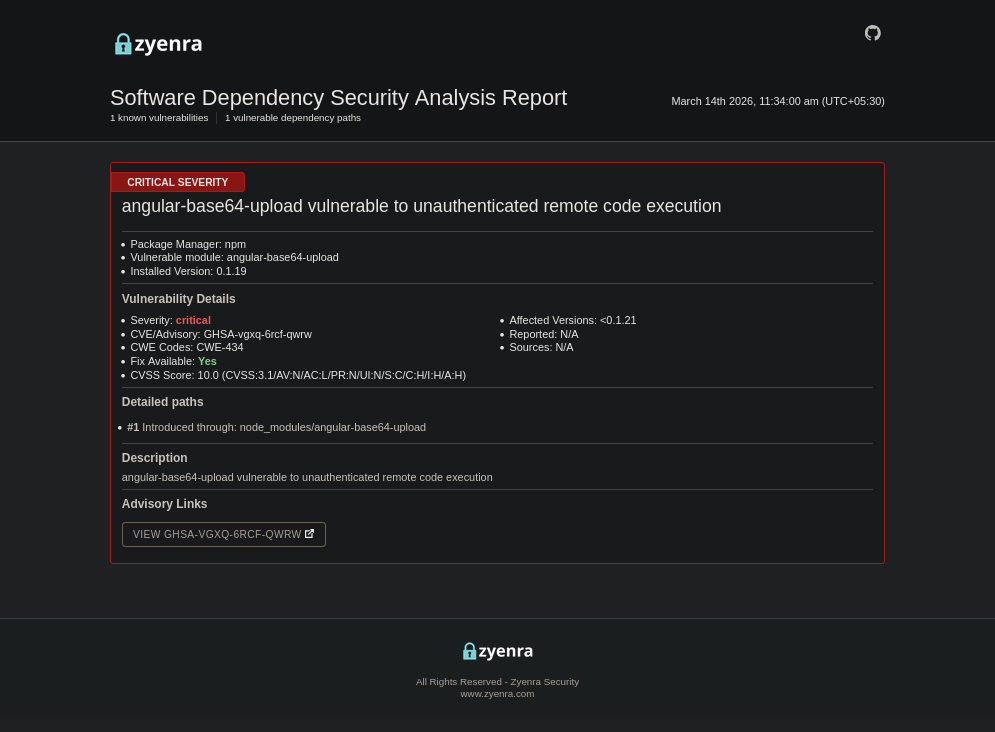Click the 1 known vulnerabilities summary
Viewport: 995px width, 732px height.
[x=159, y=118]
